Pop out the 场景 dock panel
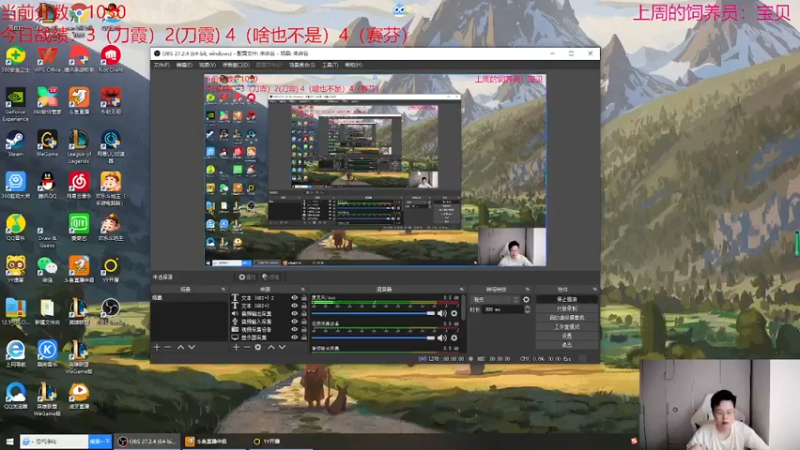 (x=223, y=289)
